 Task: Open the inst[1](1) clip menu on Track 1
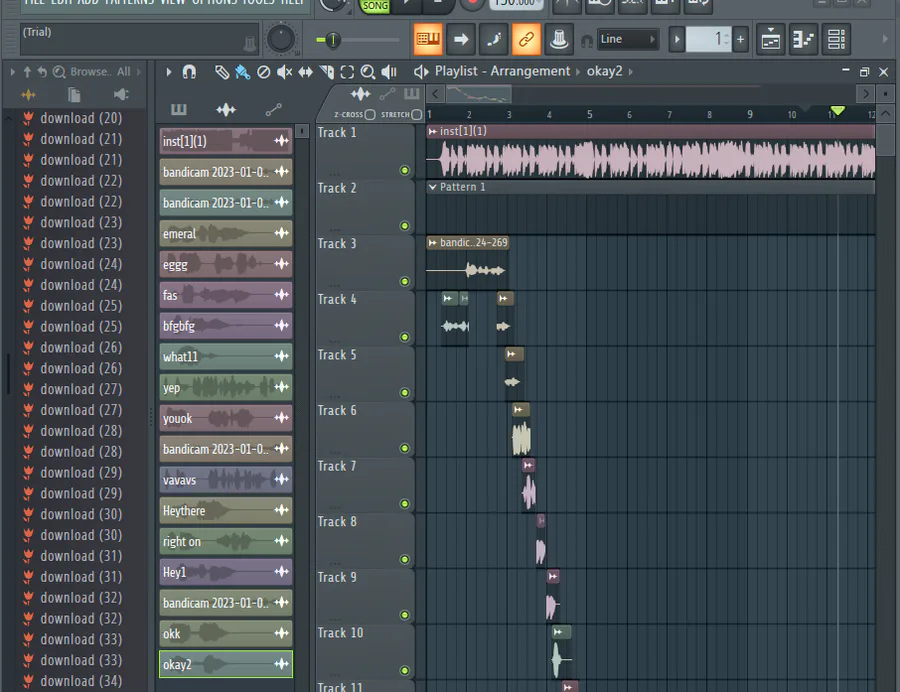[433, 131]
